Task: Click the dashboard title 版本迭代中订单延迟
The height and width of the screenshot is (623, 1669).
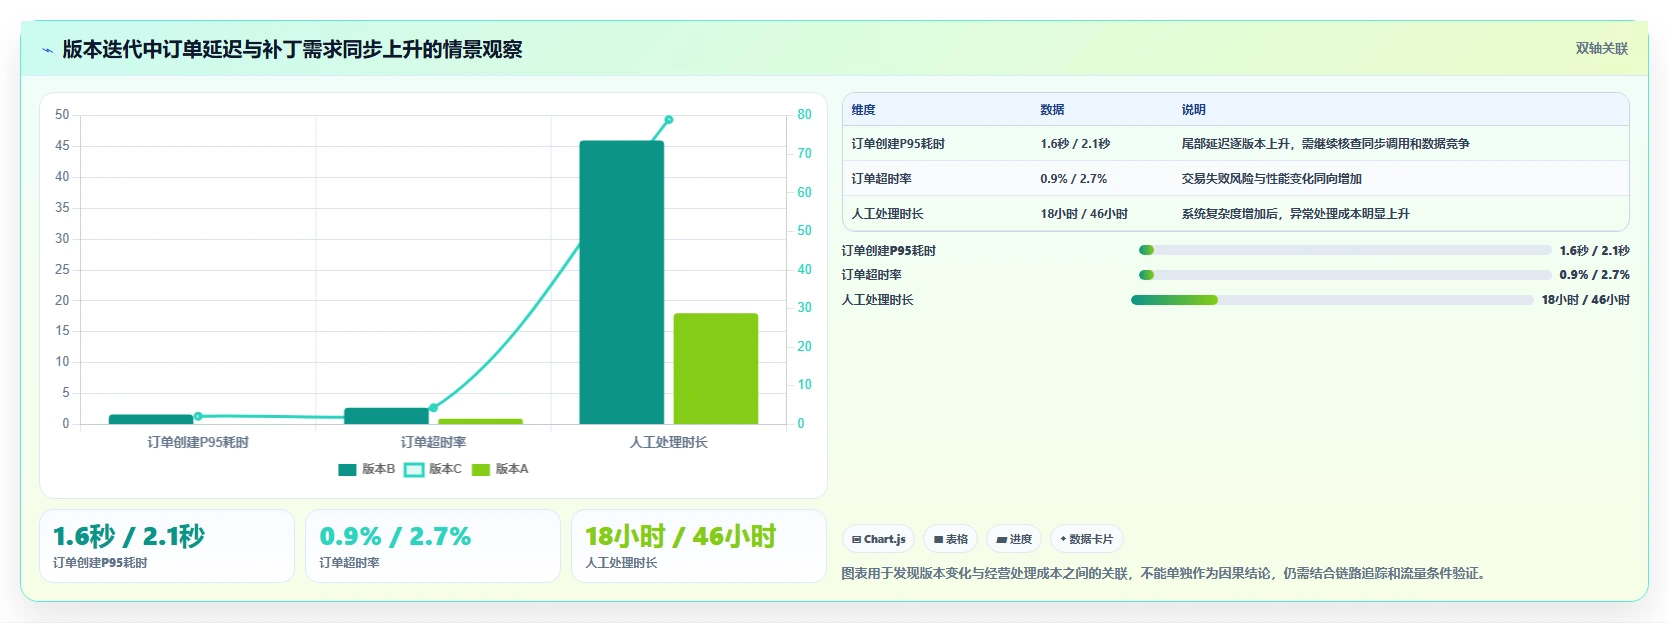Action: tap(292, 49)
